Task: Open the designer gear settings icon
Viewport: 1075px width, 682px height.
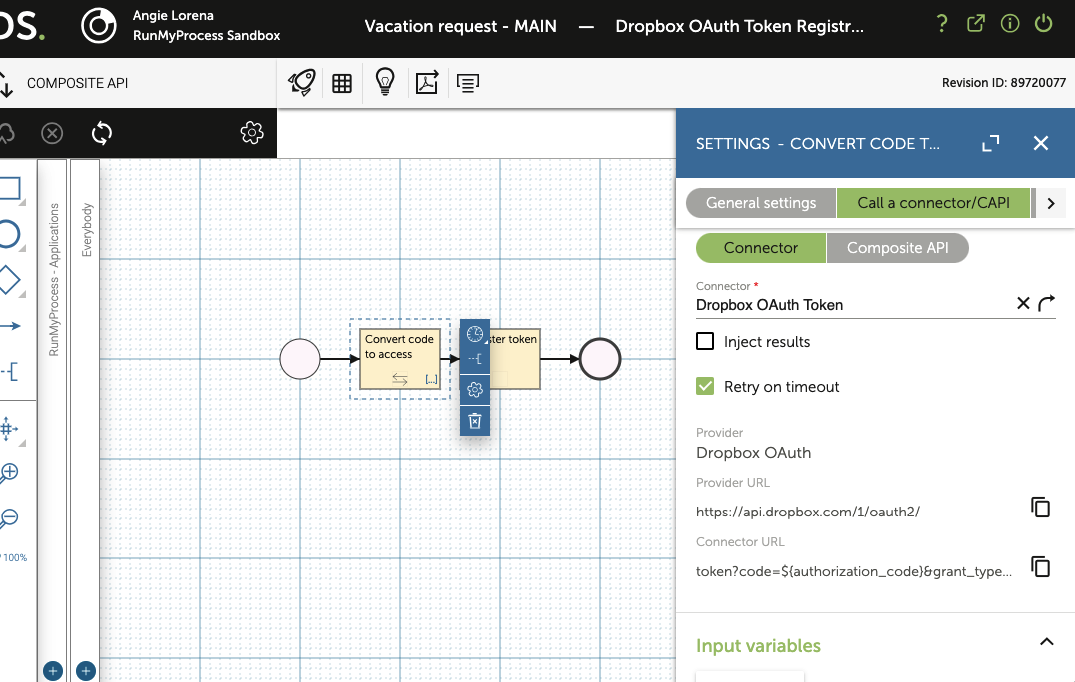Action: coord(252,133)
